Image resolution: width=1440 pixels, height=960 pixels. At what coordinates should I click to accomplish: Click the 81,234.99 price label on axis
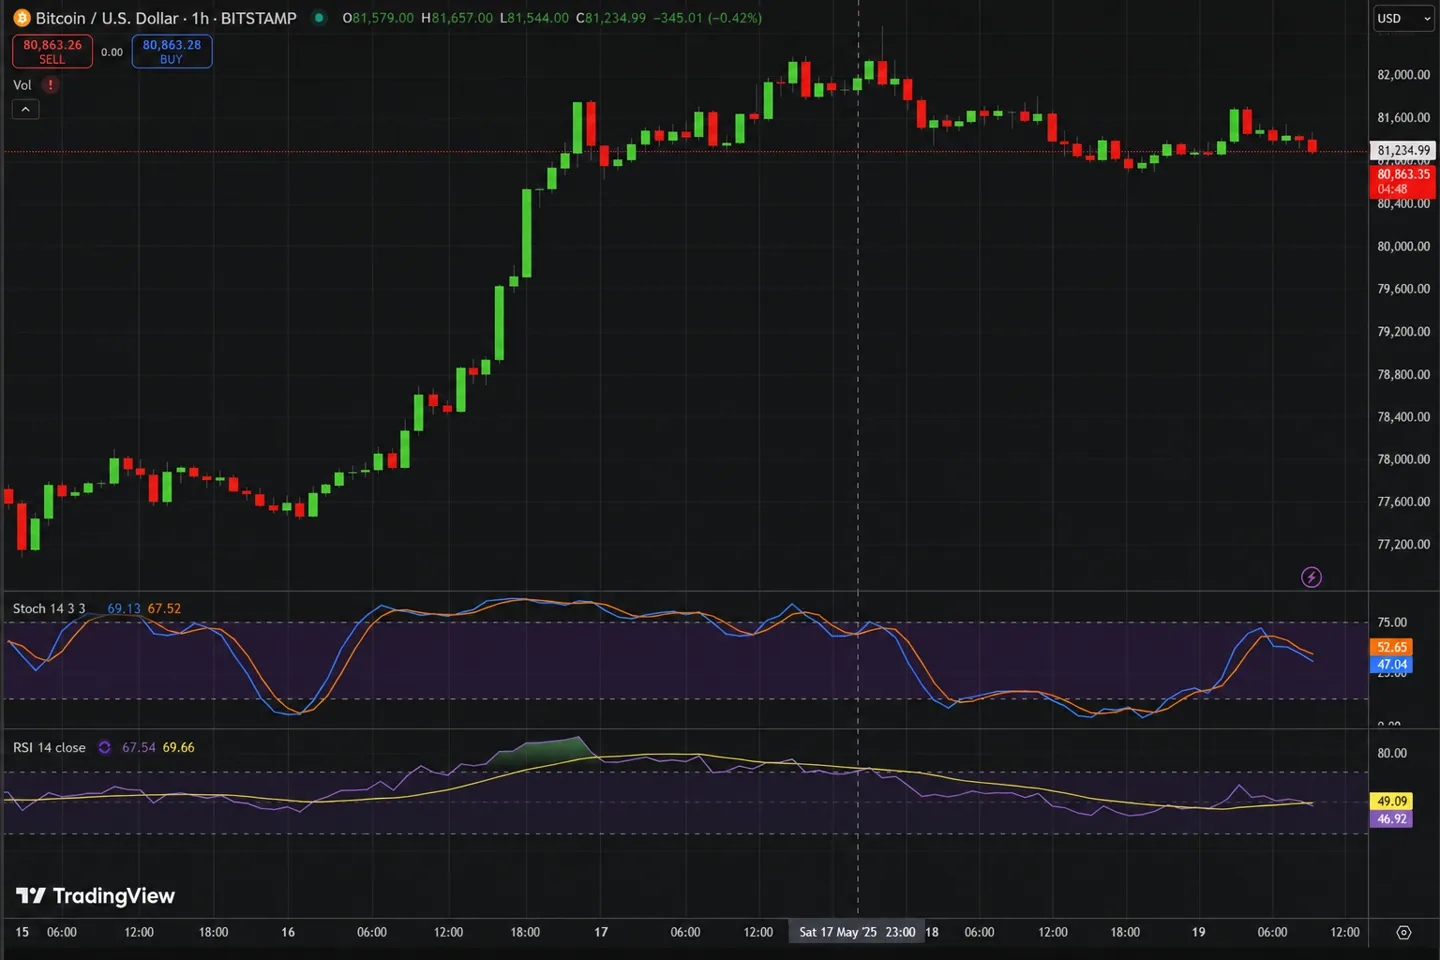point(1403,150)
